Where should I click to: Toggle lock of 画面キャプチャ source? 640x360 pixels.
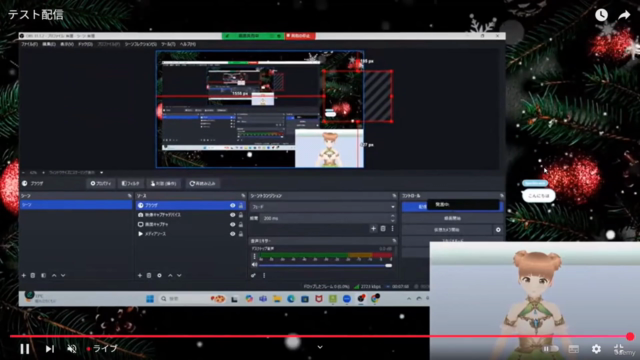pos(241,224)
